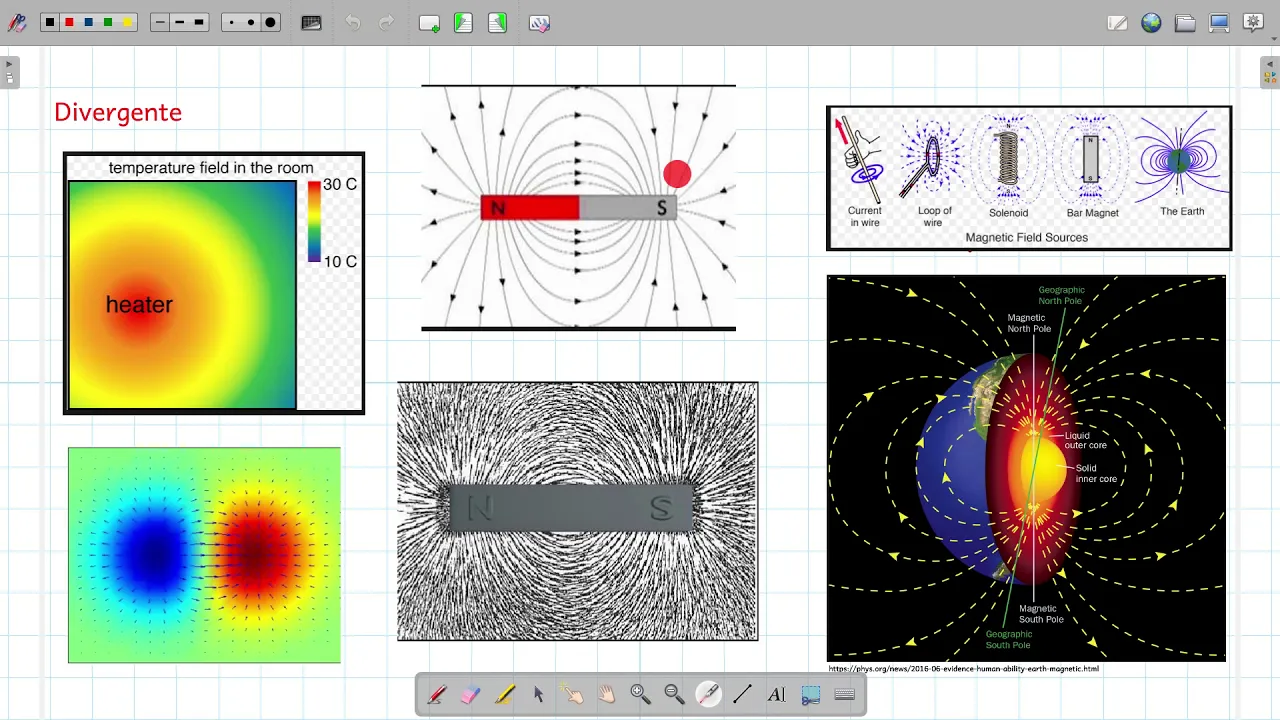Click the red 'Divergente' title text
Viewport: 1280px width, 720px height.
pos(118,112)
